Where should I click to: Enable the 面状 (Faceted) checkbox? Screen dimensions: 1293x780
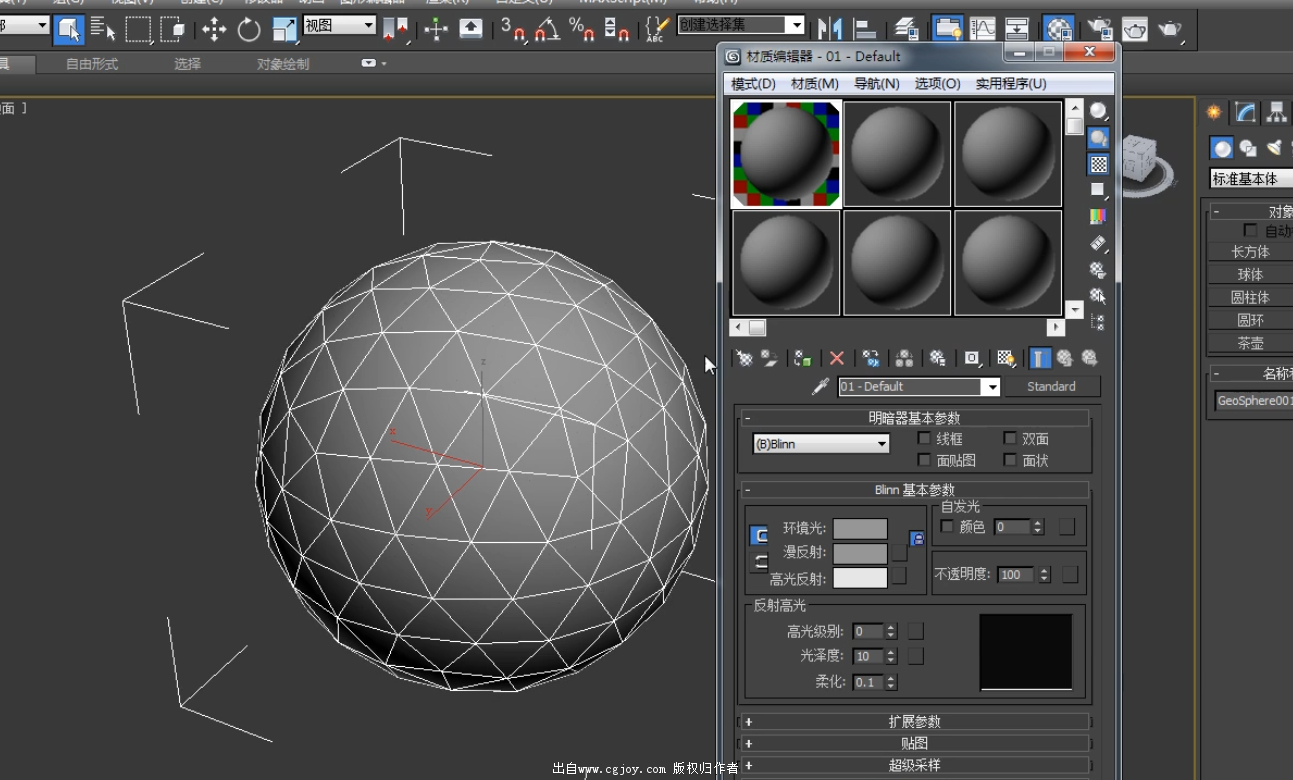click(1010, 460)
